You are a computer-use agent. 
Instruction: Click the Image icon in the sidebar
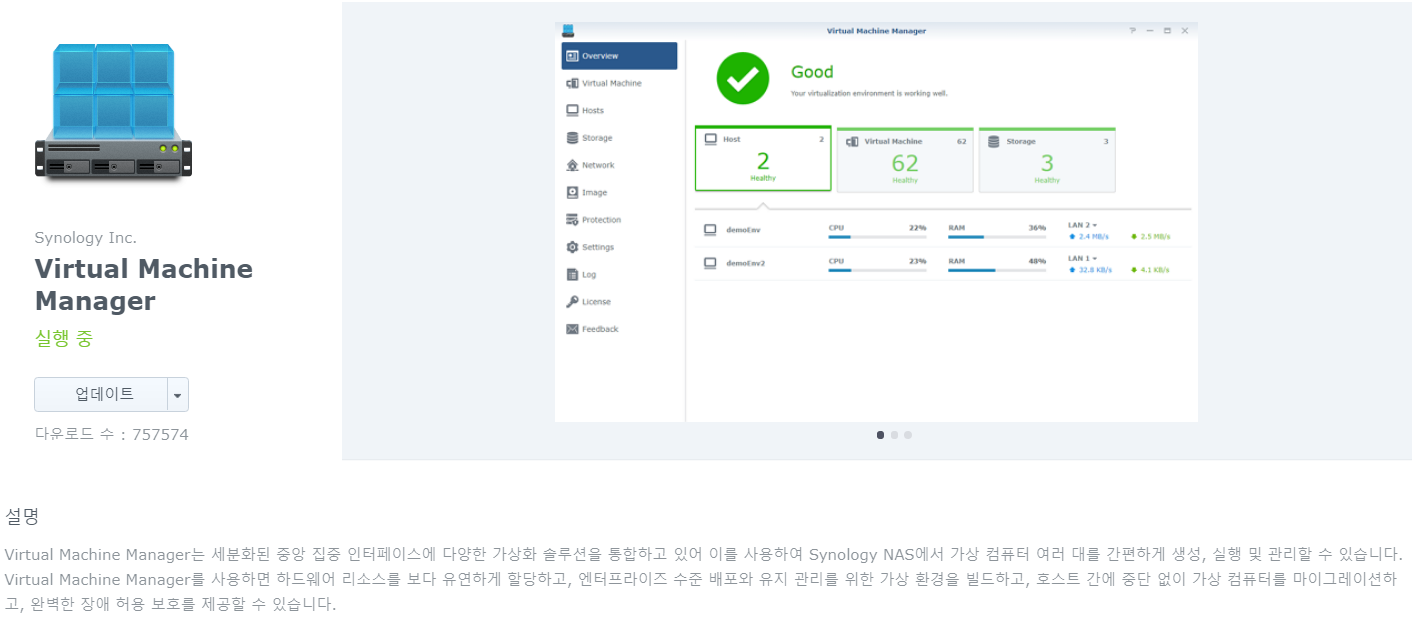coord(572,192)
